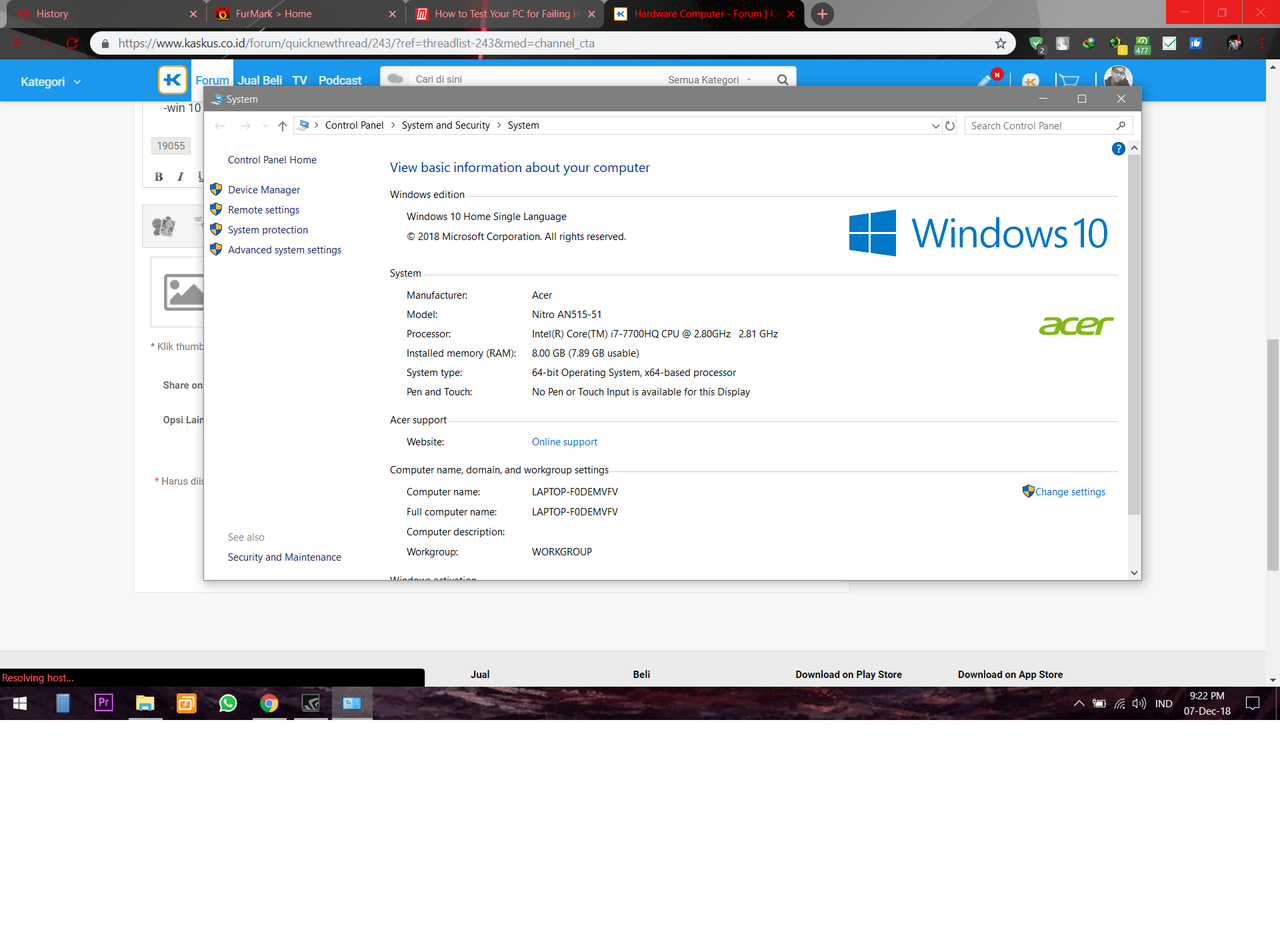Open Advanced system settings

(x=284, y=250)
